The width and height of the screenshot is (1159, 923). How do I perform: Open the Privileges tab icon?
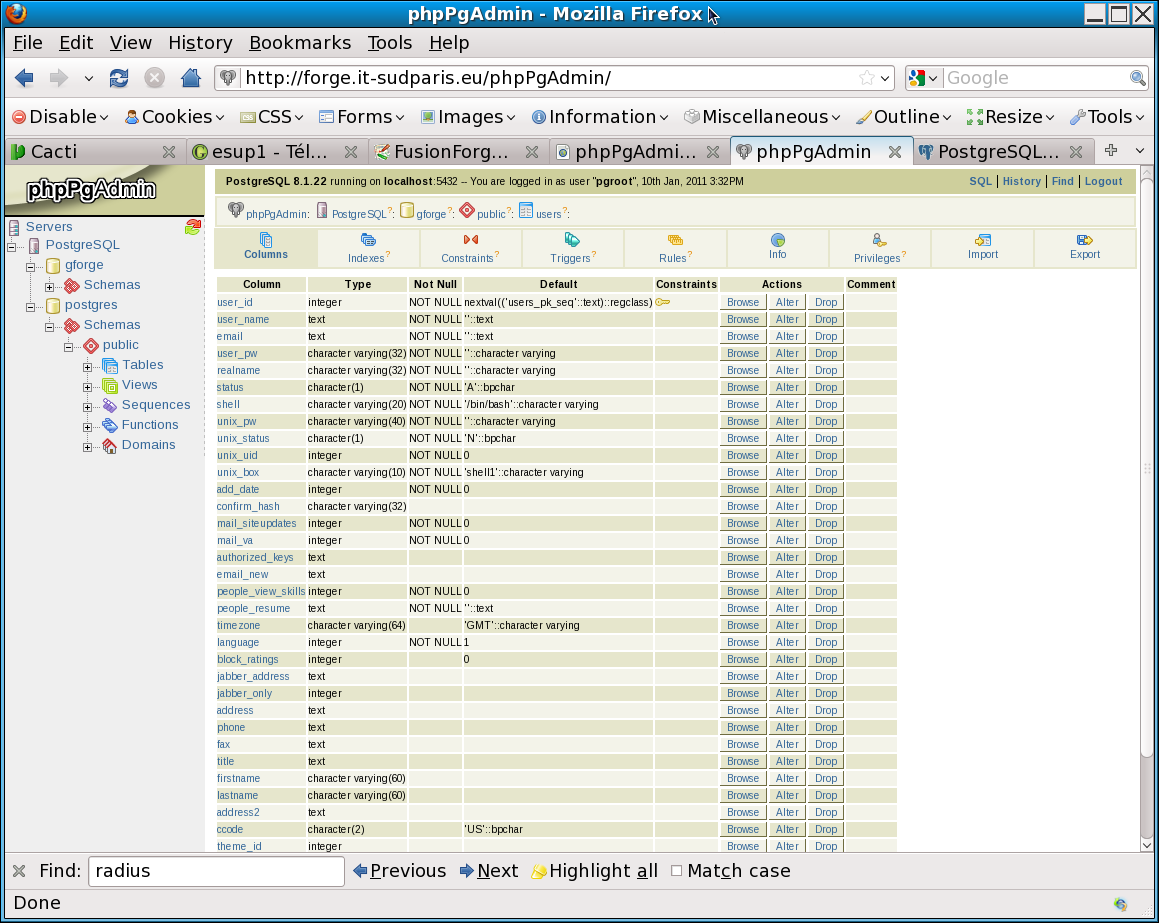879,240
